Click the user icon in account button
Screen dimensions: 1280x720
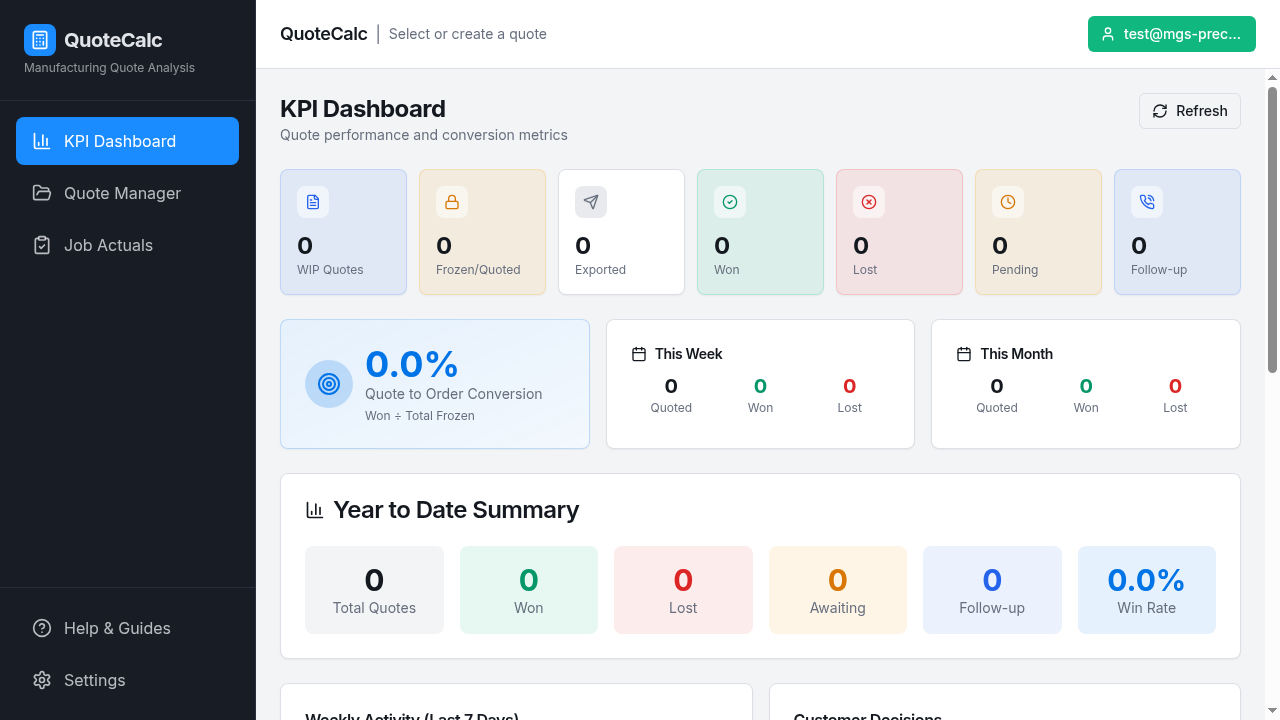point(1108,34)
